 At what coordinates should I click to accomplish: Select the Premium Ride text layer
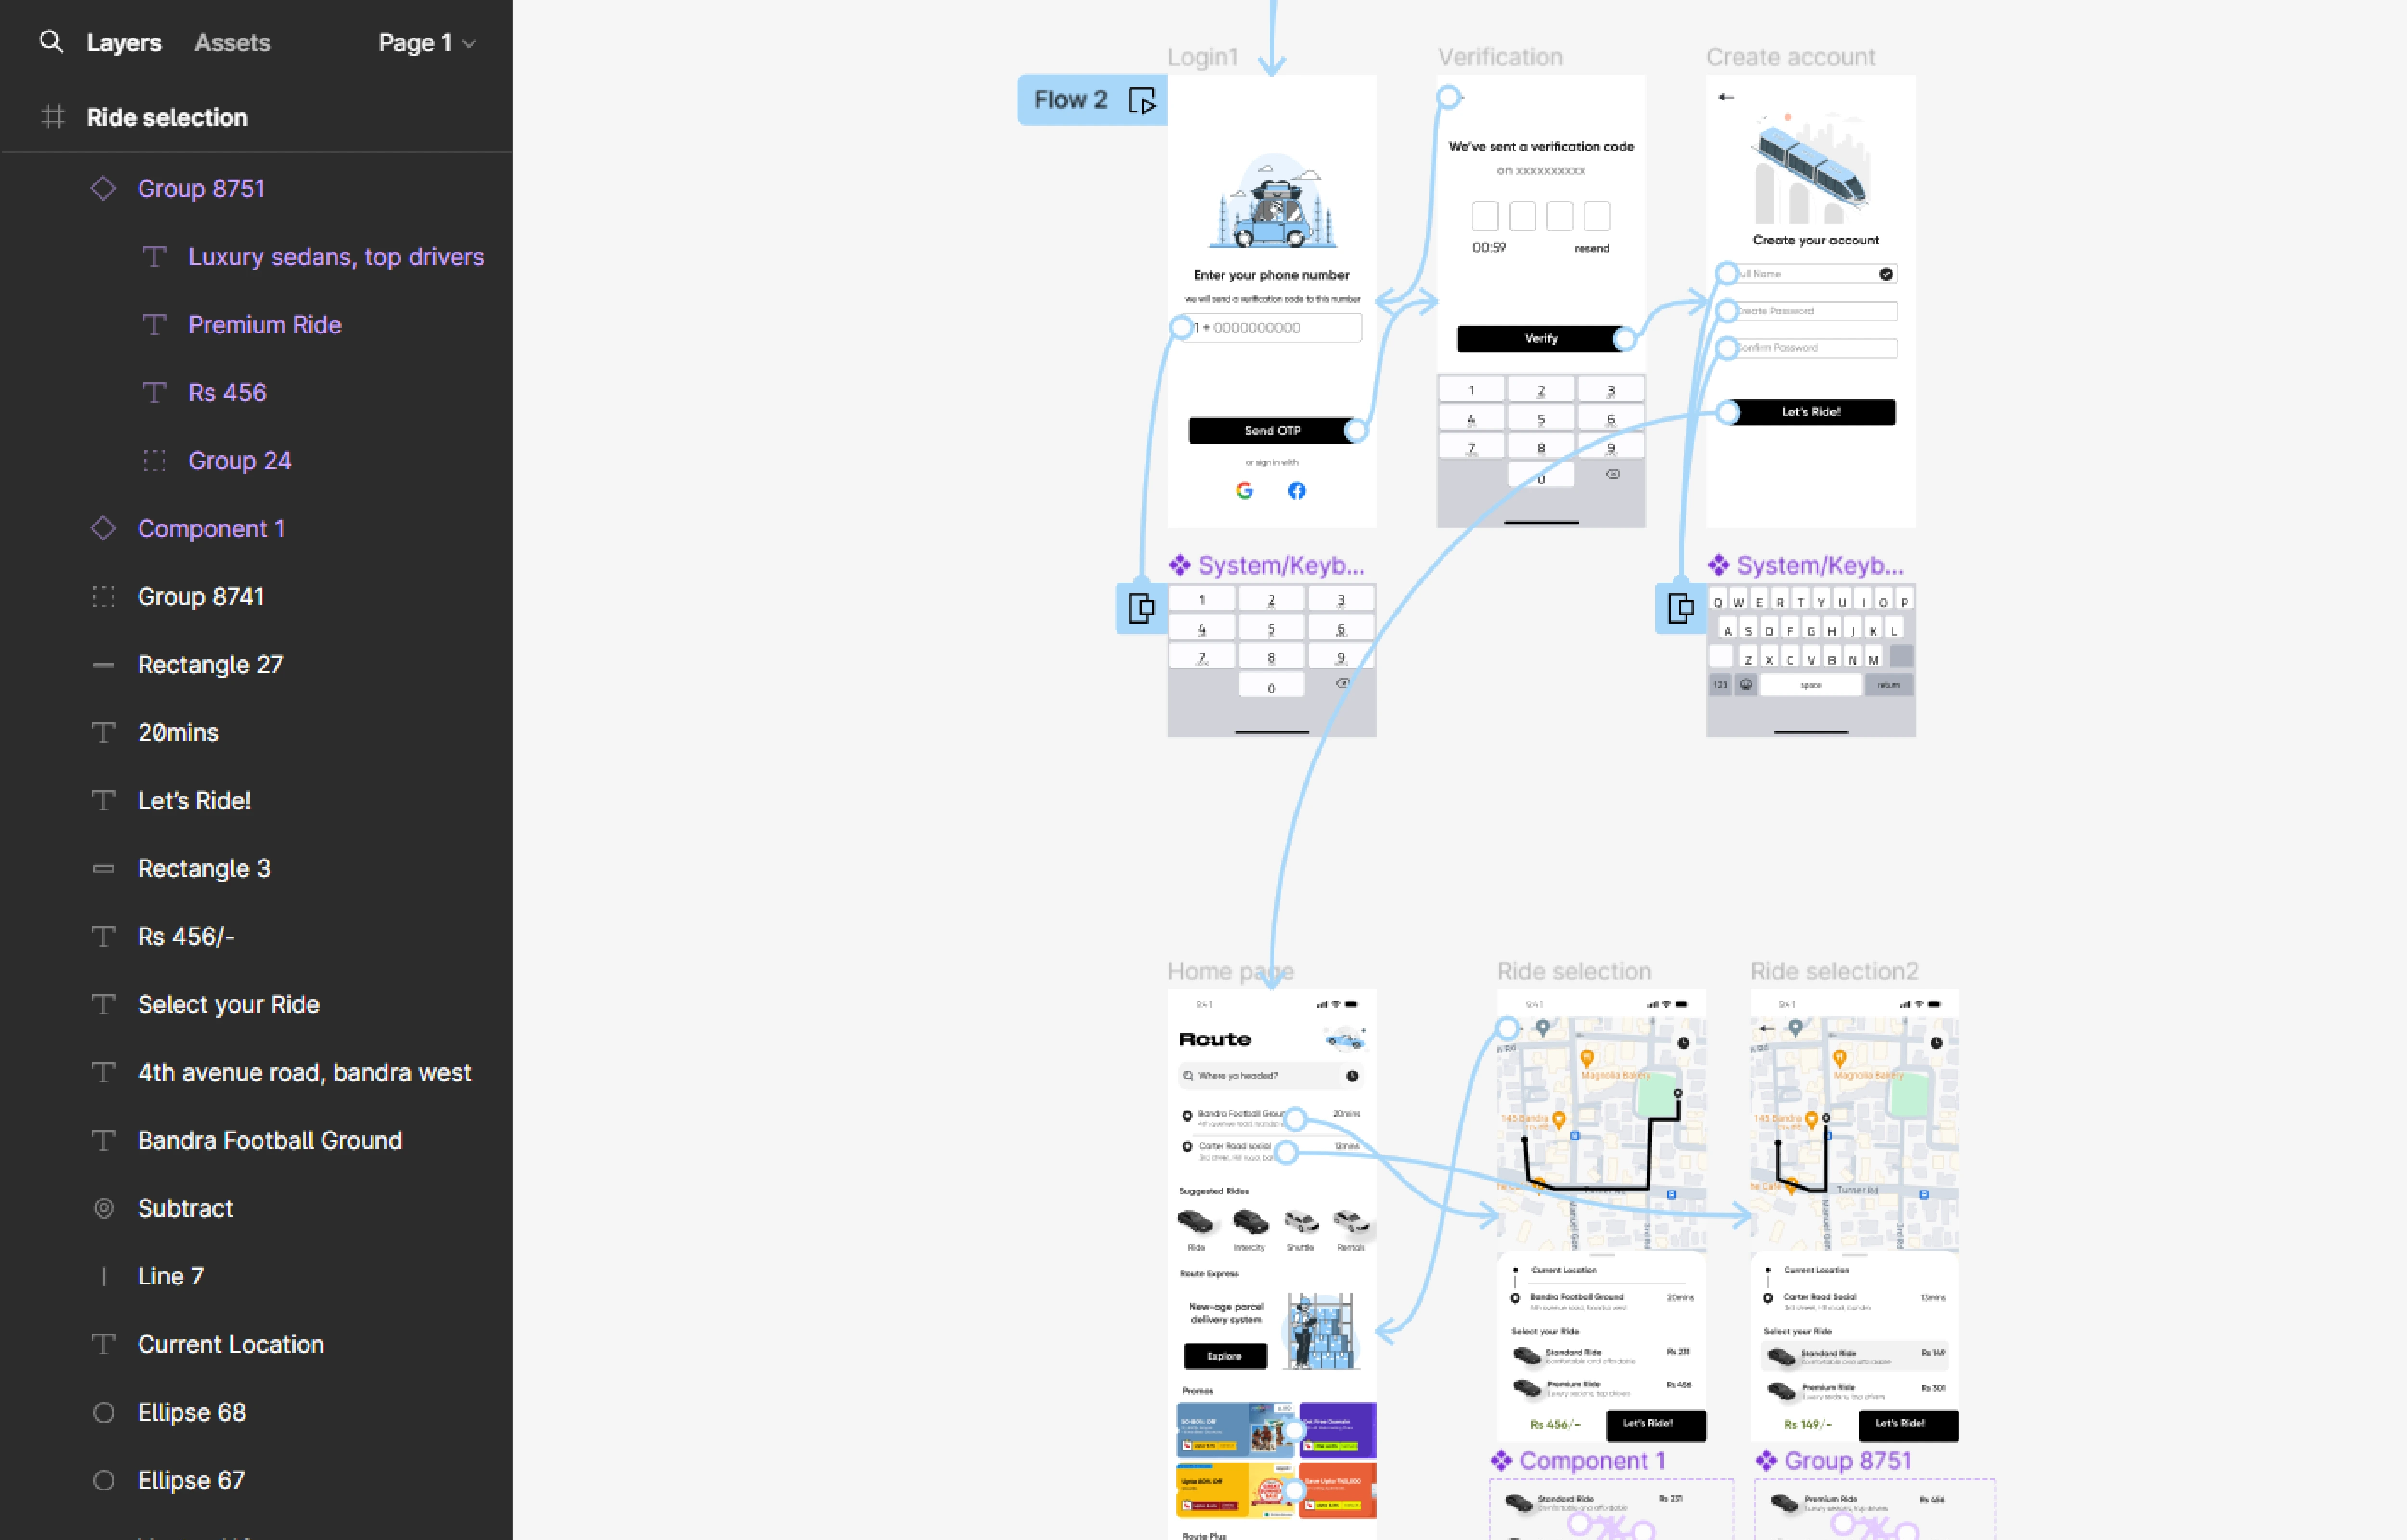tap(264, 324)
